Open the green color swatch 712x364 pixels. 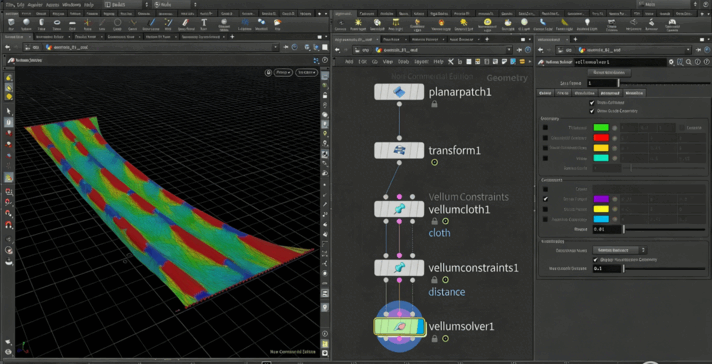[601, 128]
